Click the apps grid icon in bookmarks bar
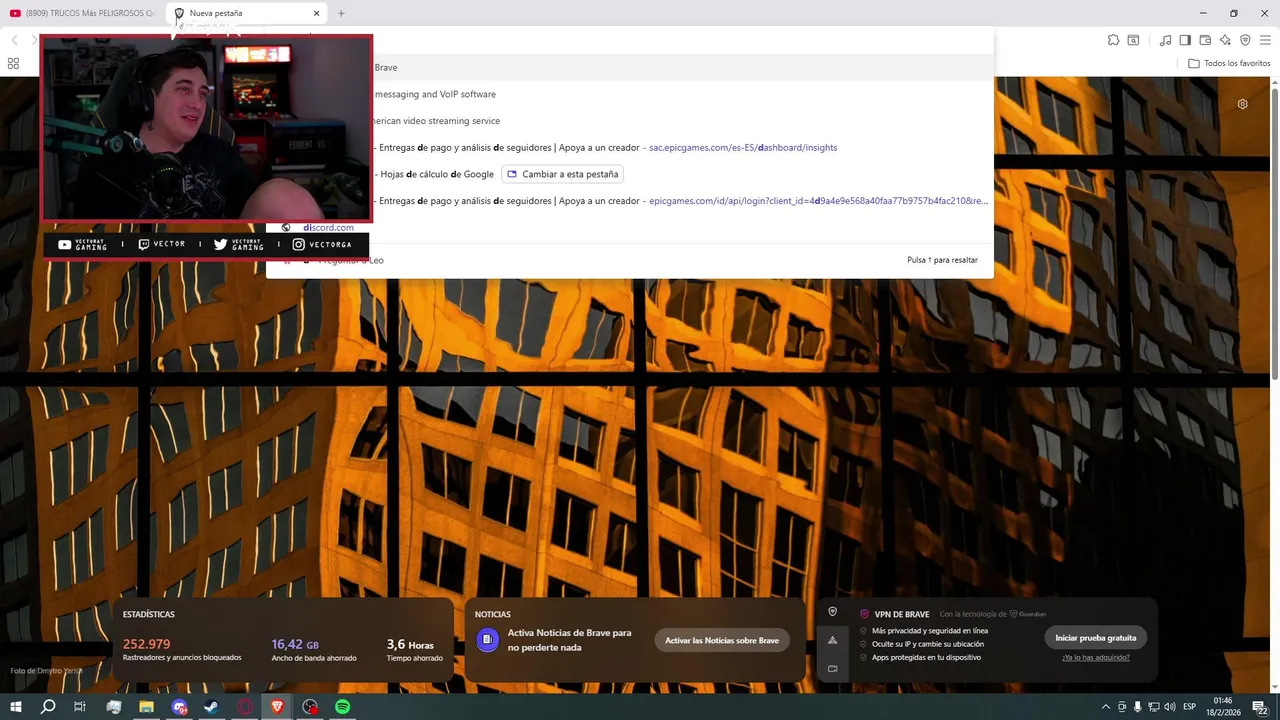1280x720 pixels. (x=13, y=63)
